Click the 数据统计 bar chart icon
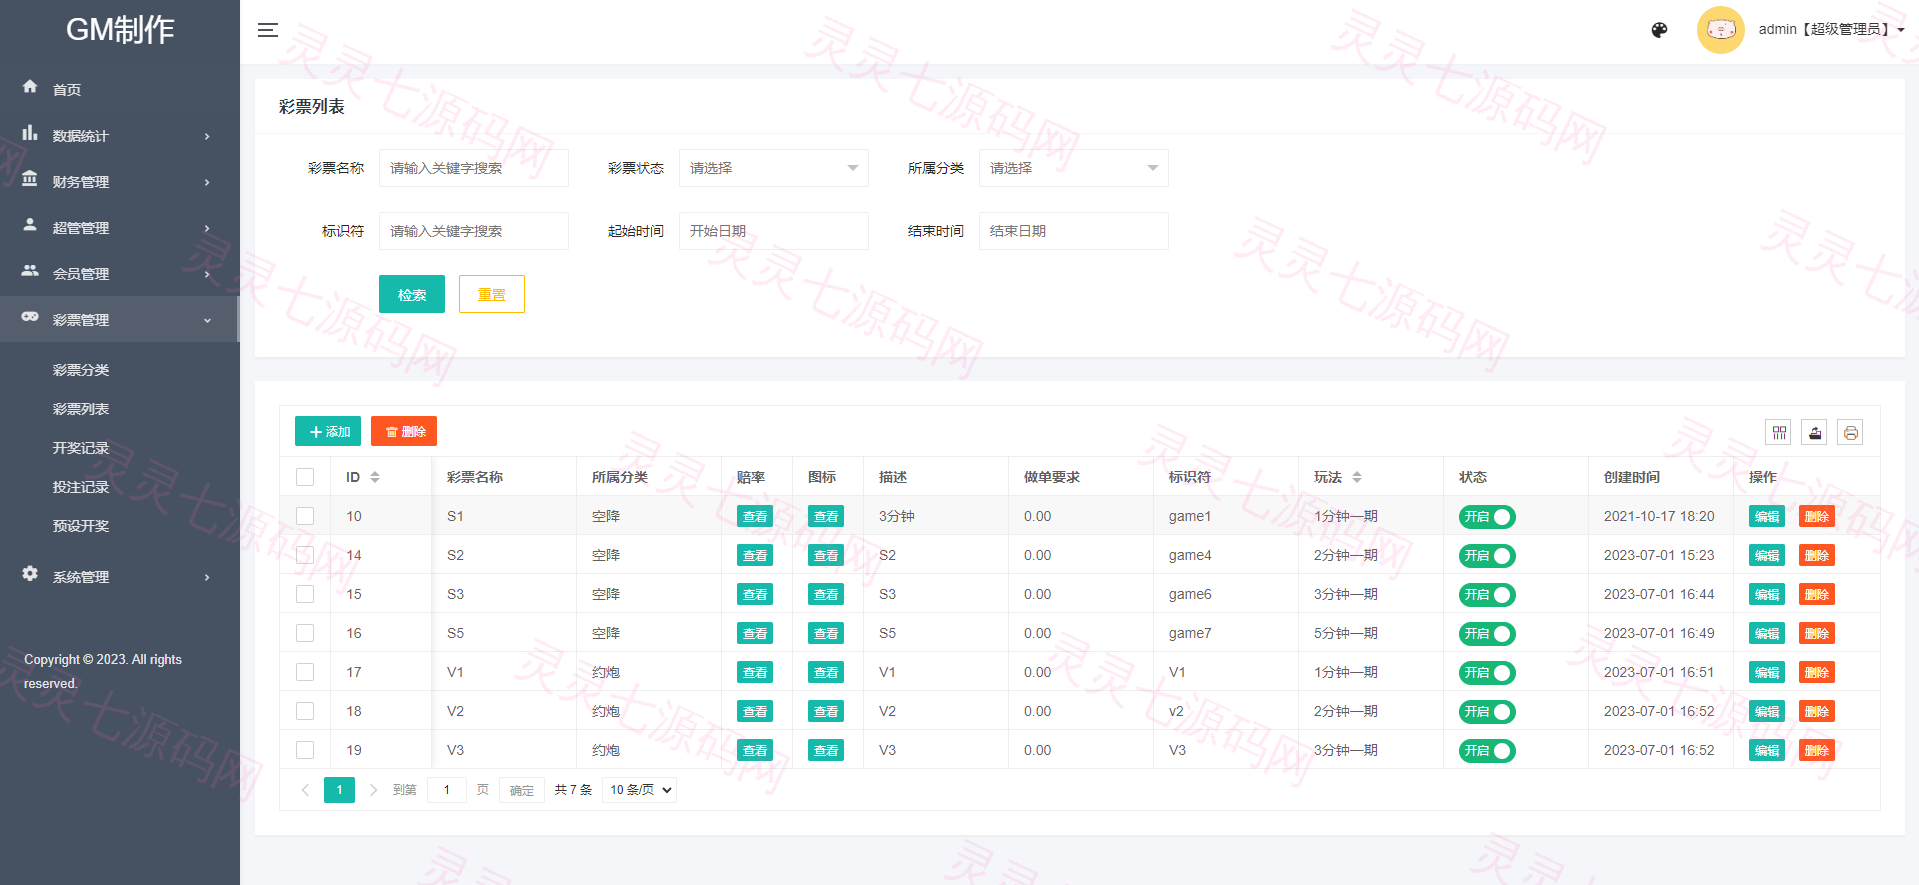Image resolution: width=1919 pixels, height=885 pixels. 30,133
